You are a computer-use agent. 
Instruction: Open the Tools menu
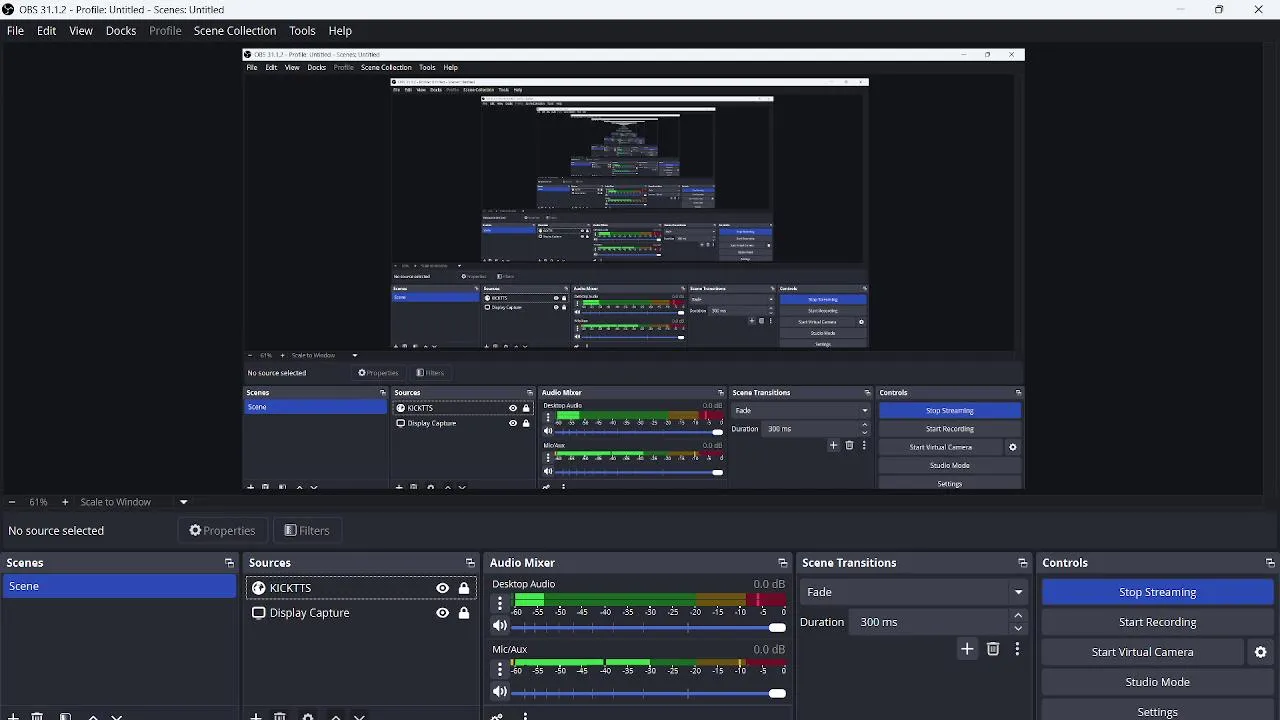pos(302,31)
